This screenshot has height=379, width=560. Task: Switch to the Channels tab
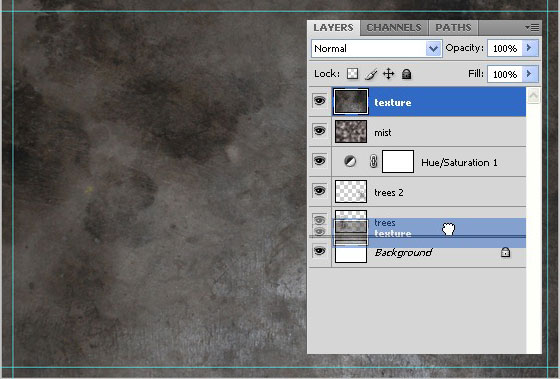coord(394,28)
